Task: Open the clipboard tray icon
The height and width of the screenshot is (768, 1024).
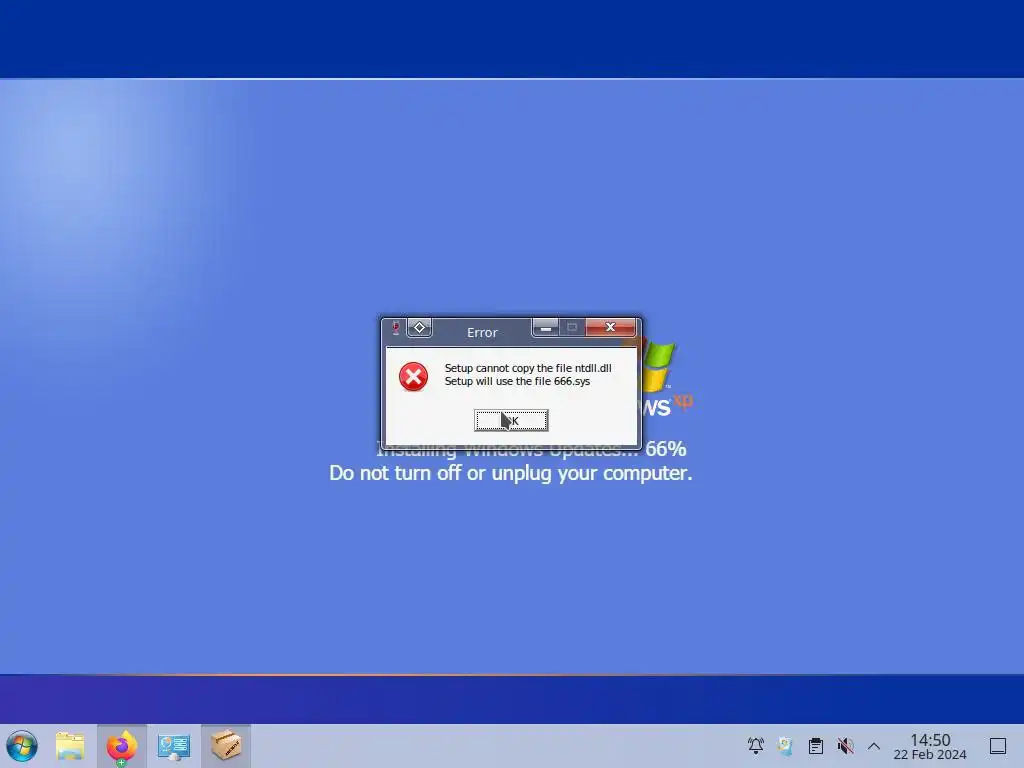Action: (815, 746)
